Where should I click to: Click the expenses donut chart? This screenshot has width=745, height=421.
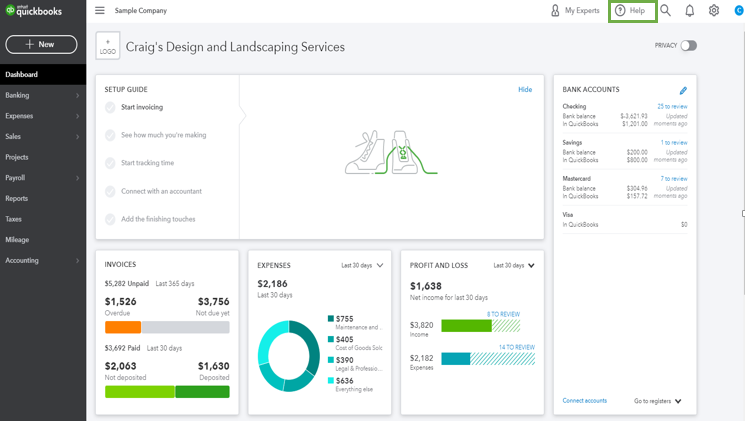(x=289, y=356)
